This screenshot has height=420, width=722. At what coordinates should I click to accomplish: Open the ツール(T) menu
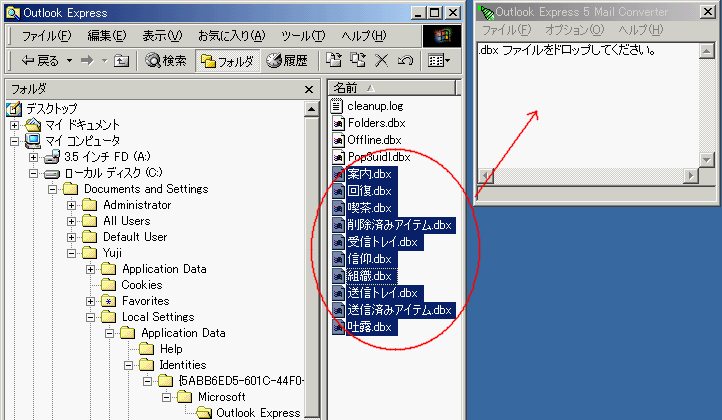coord(303,35)
